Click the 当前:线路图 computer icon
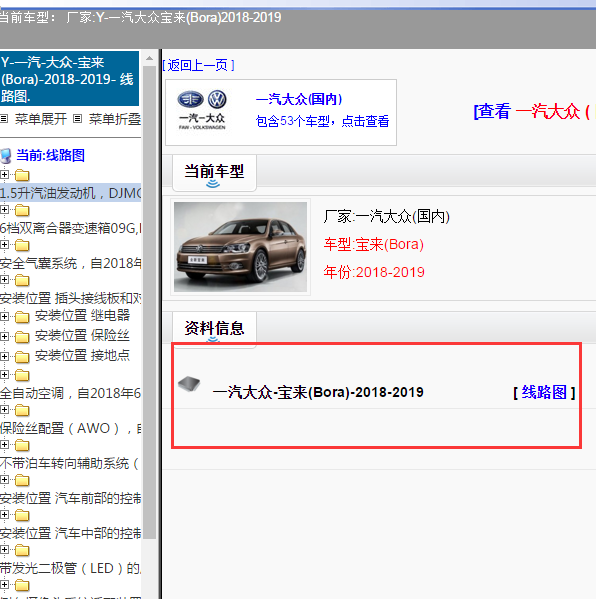 tap(5, 156)
